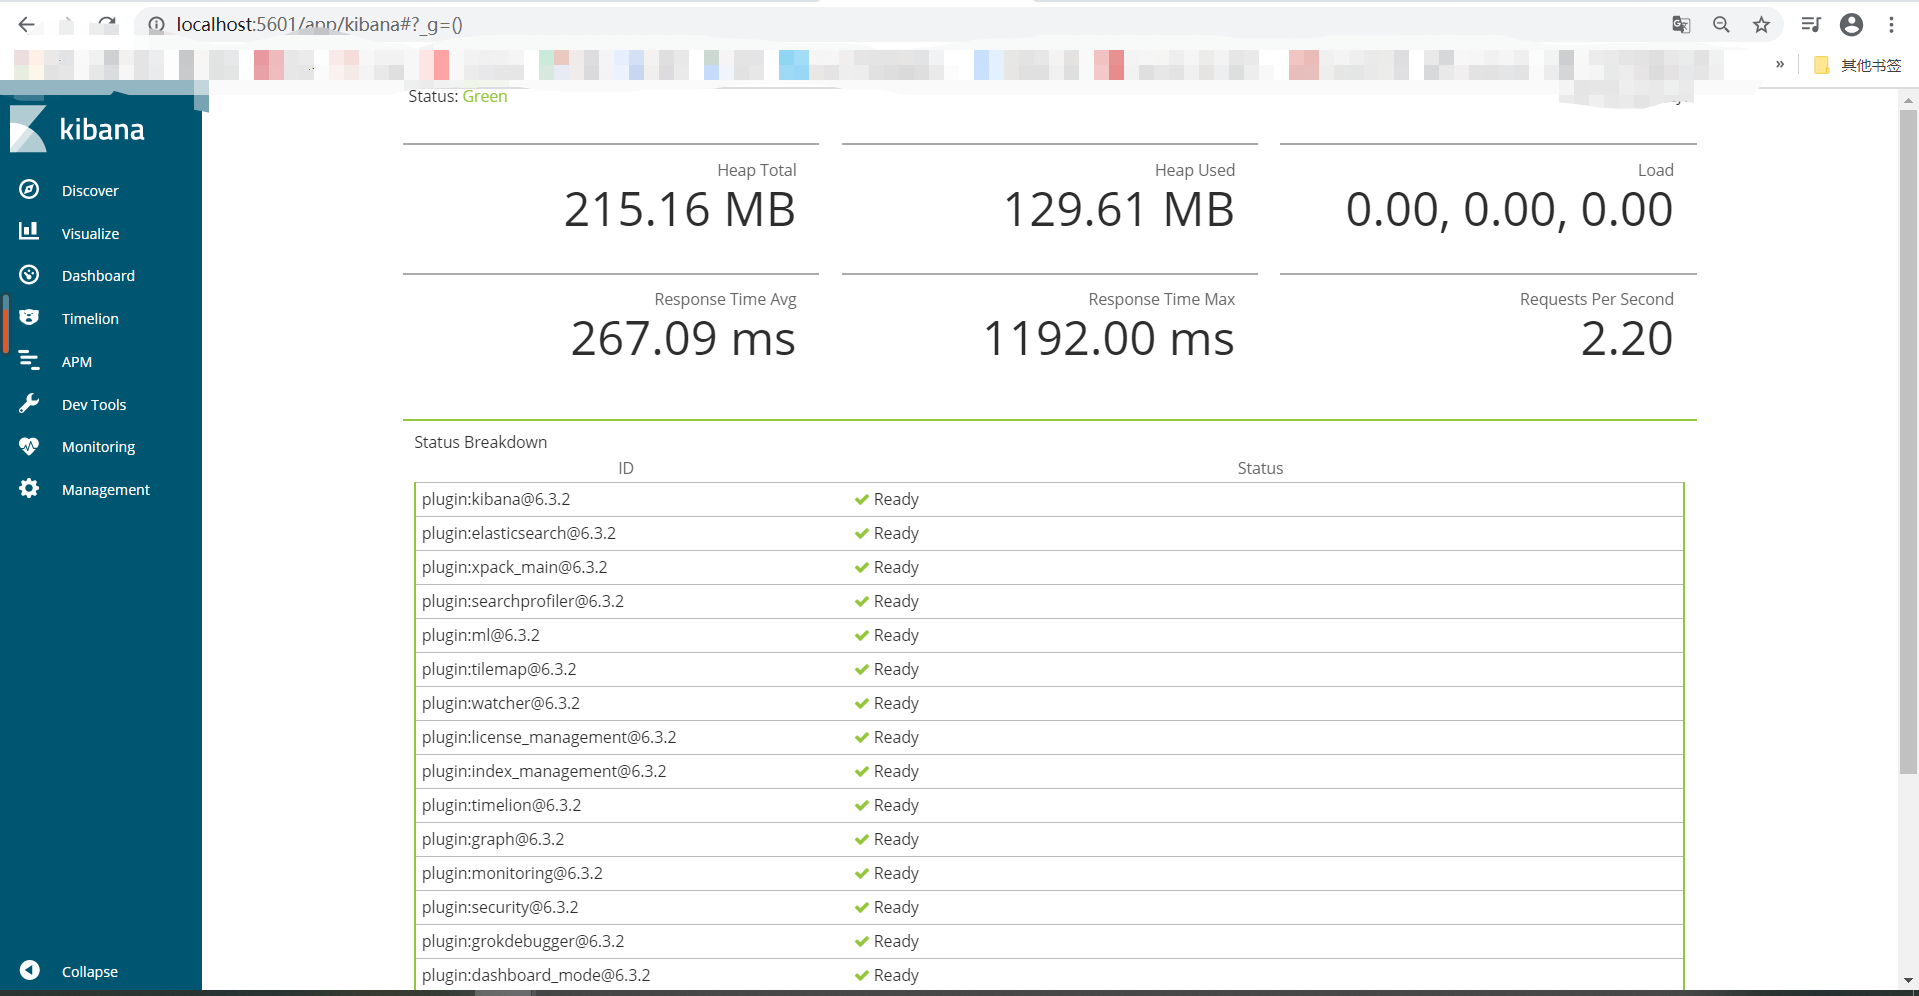Expand the bookmarks overflow chevron
1919x996 pixels.
point(1780,64)
